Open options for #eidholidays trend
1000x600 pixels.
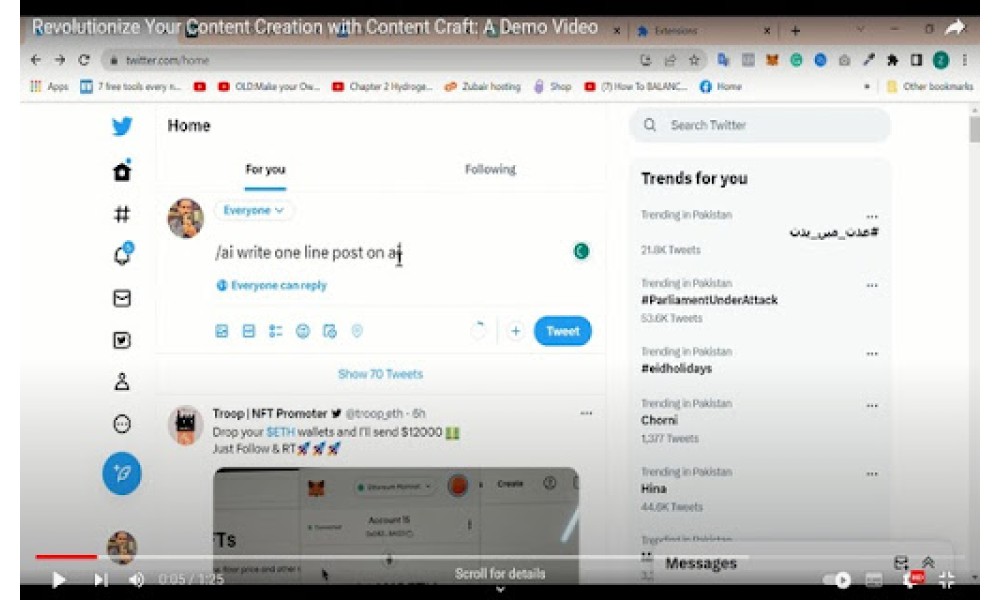(872, 353)
